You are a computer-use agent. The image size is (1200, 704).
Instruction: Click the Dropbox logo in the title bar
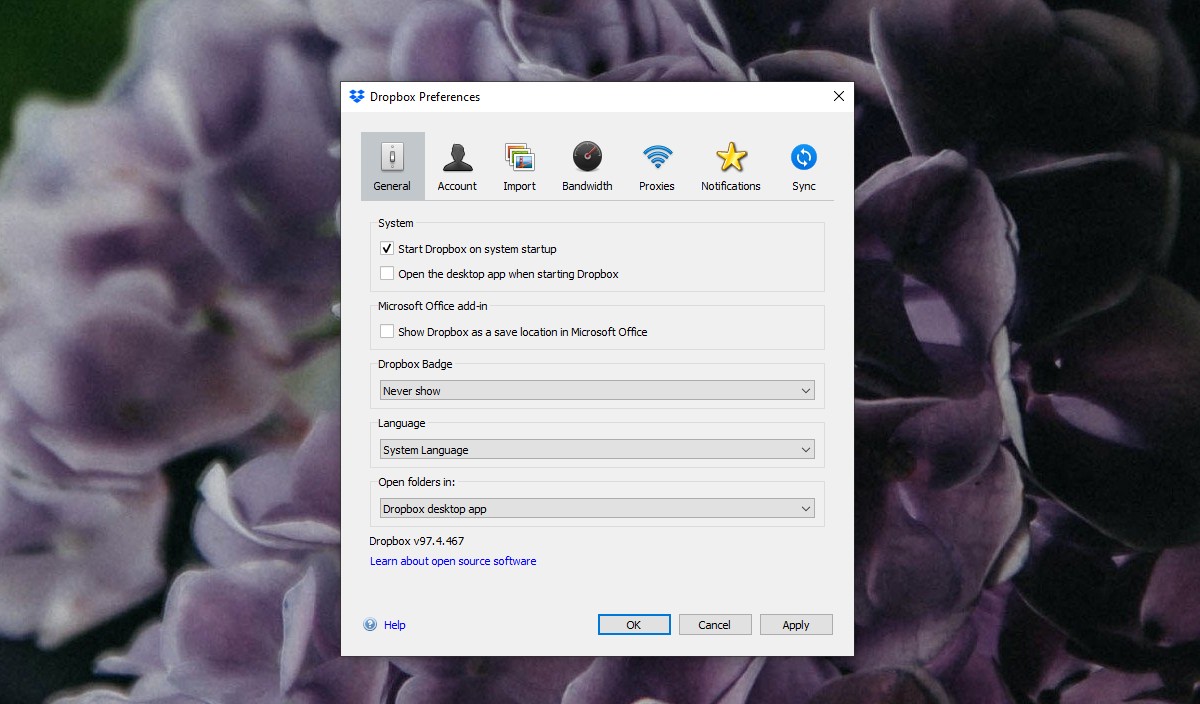tap(357, 97)
